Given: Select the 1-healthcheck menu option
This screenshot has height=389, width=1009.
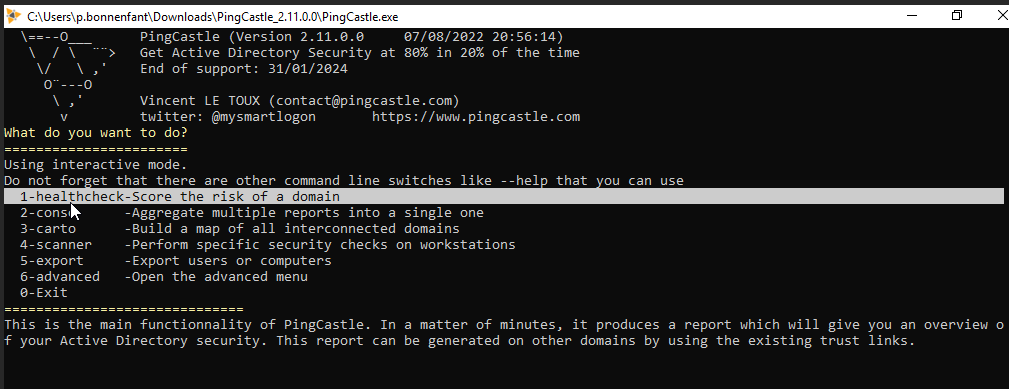Looking at the screenshot, I should (x=504, y=197).
